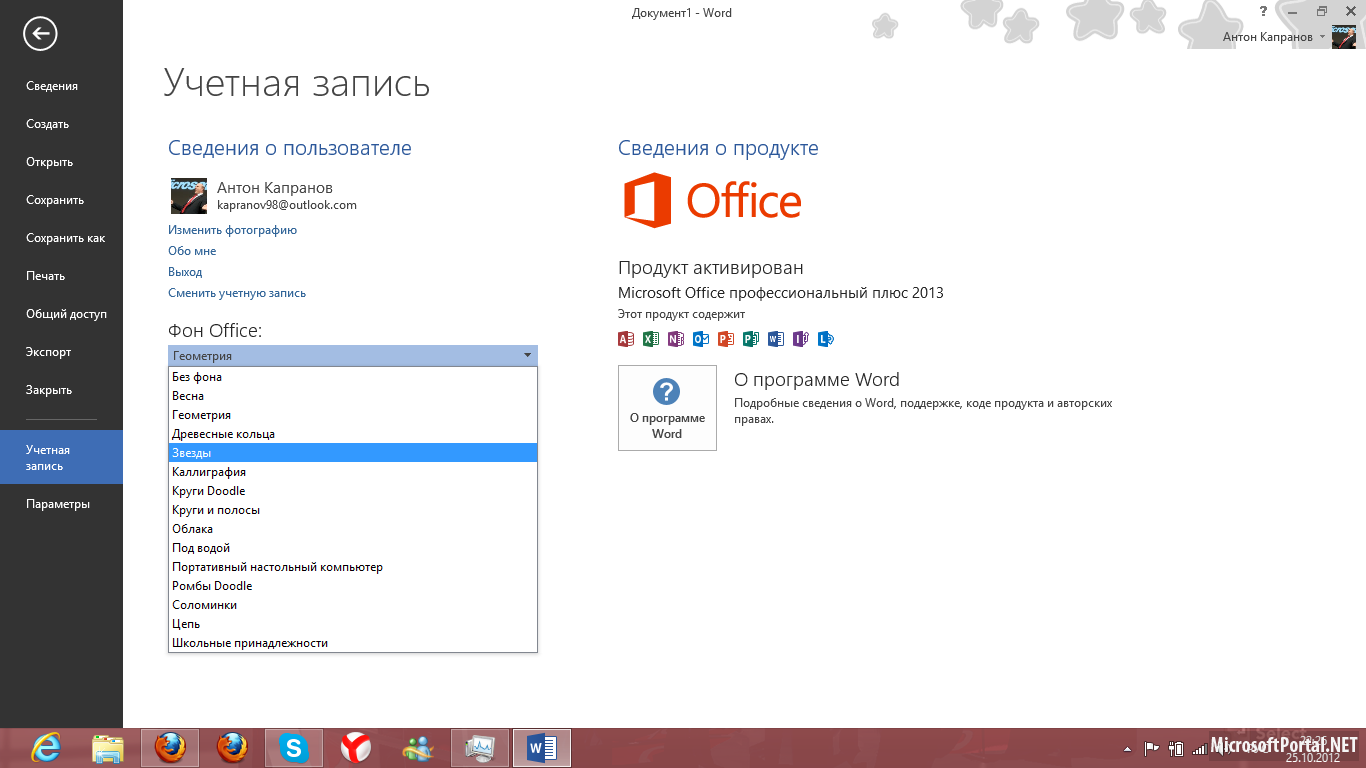Screen dimensions: 1366x768
Task: Go to Создать in the sidebar
Action: [61, 124]
